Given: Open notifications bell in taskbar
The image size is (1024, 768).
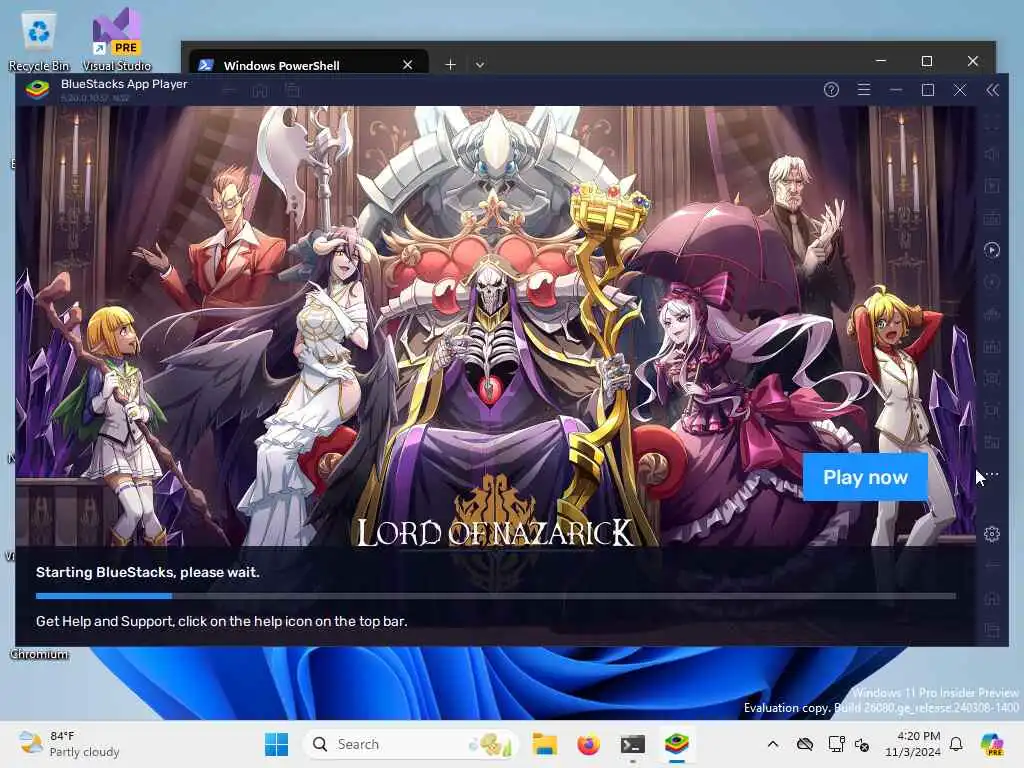Looking at the screenshot, I should [956, 744].
